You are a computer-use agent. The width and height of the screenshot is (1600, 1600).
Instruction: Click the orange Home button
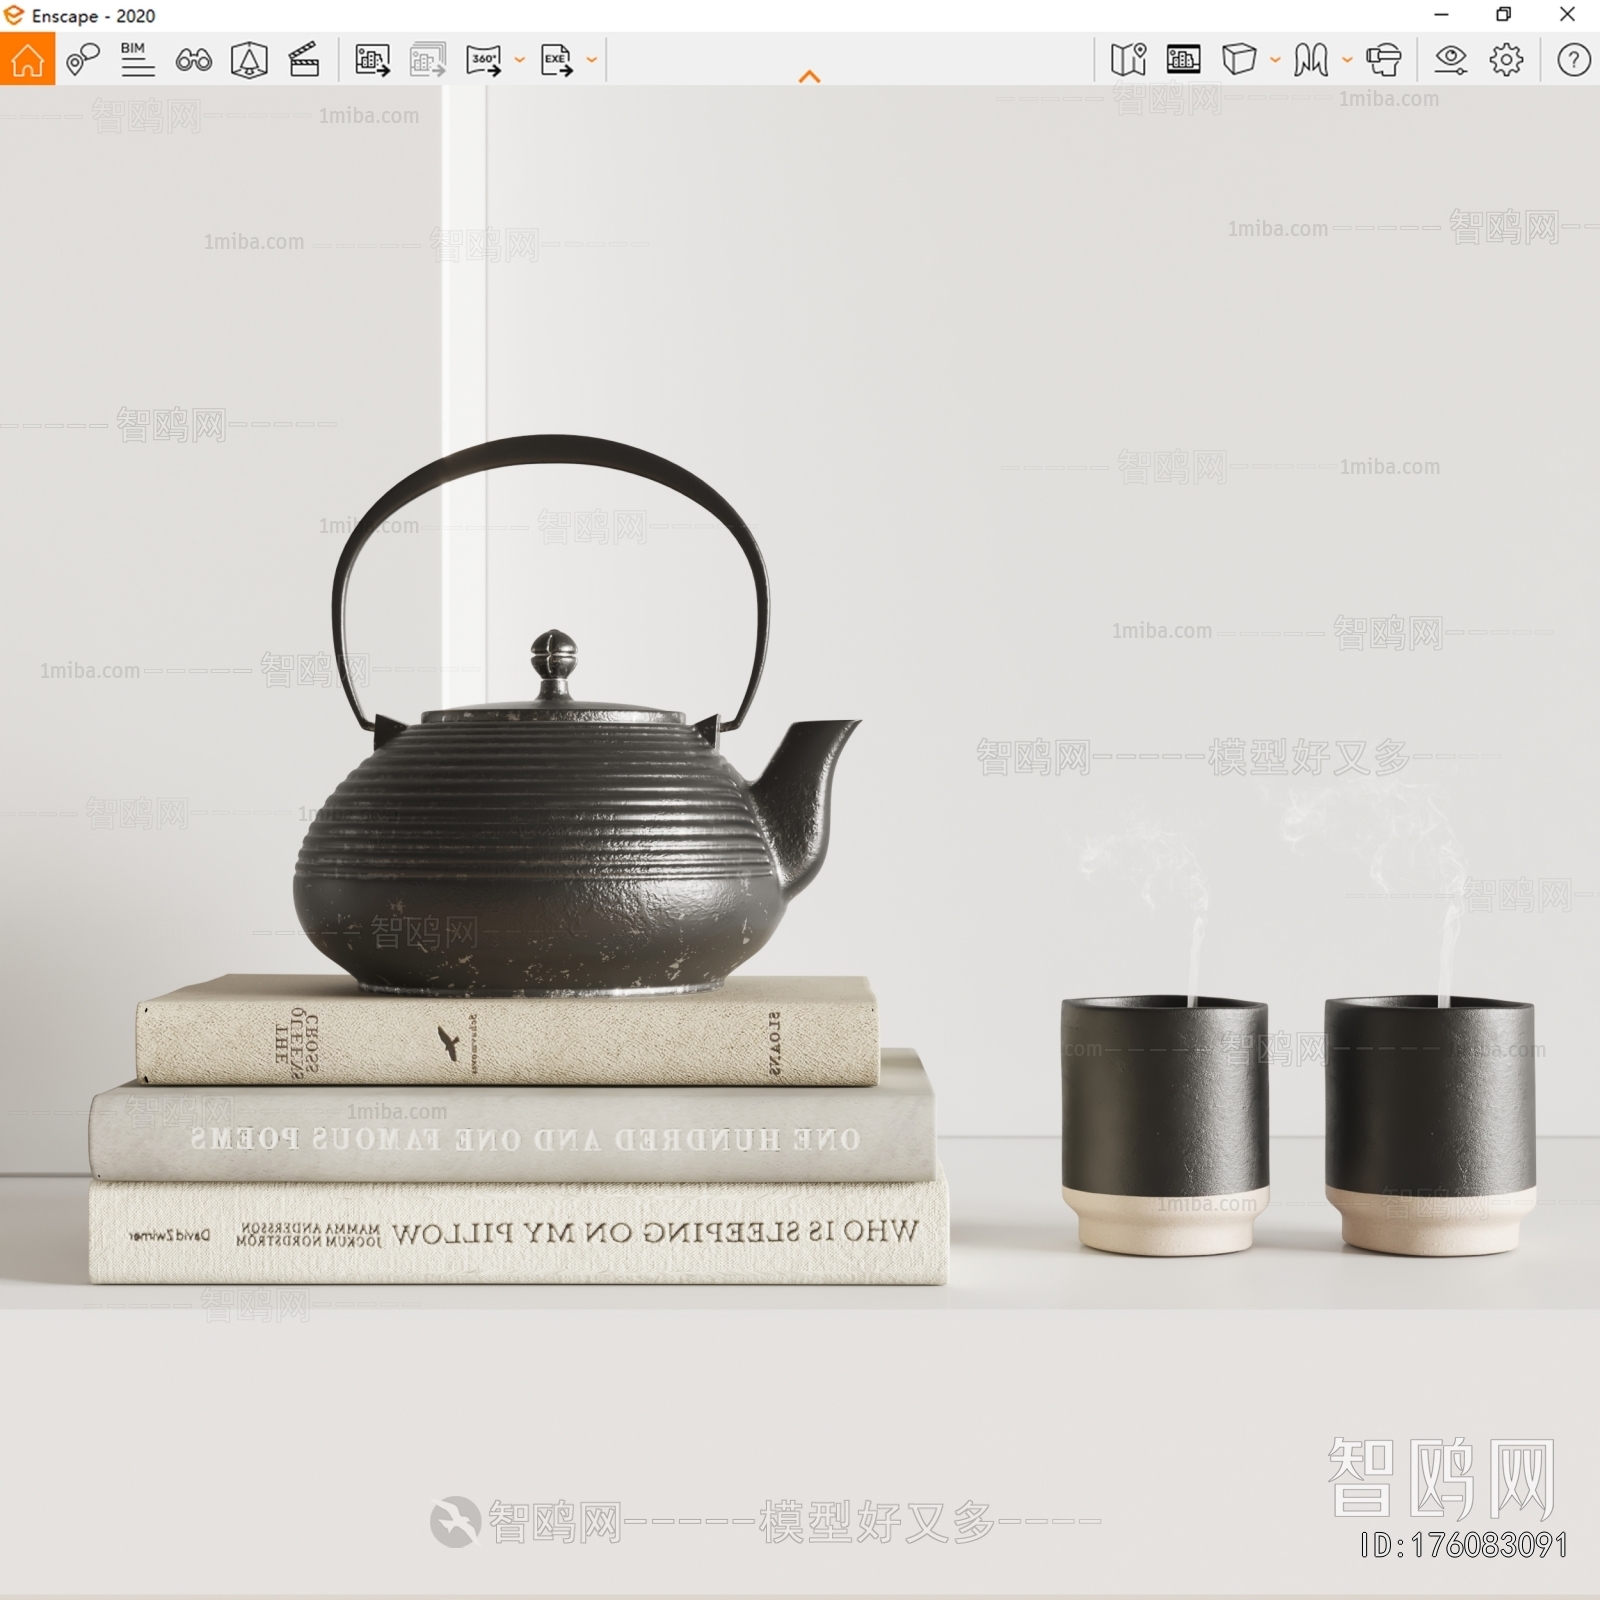(27, 59)
